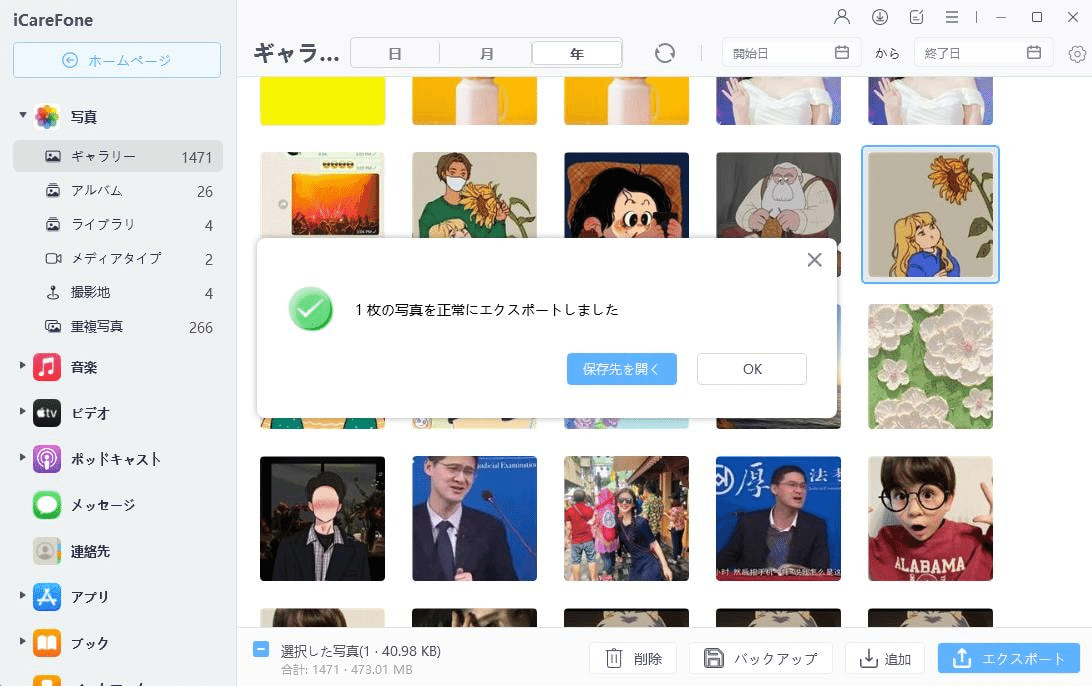1092x686 pixels.
Task: Expand the 音楽 tree section
Action: click(22, 366)
